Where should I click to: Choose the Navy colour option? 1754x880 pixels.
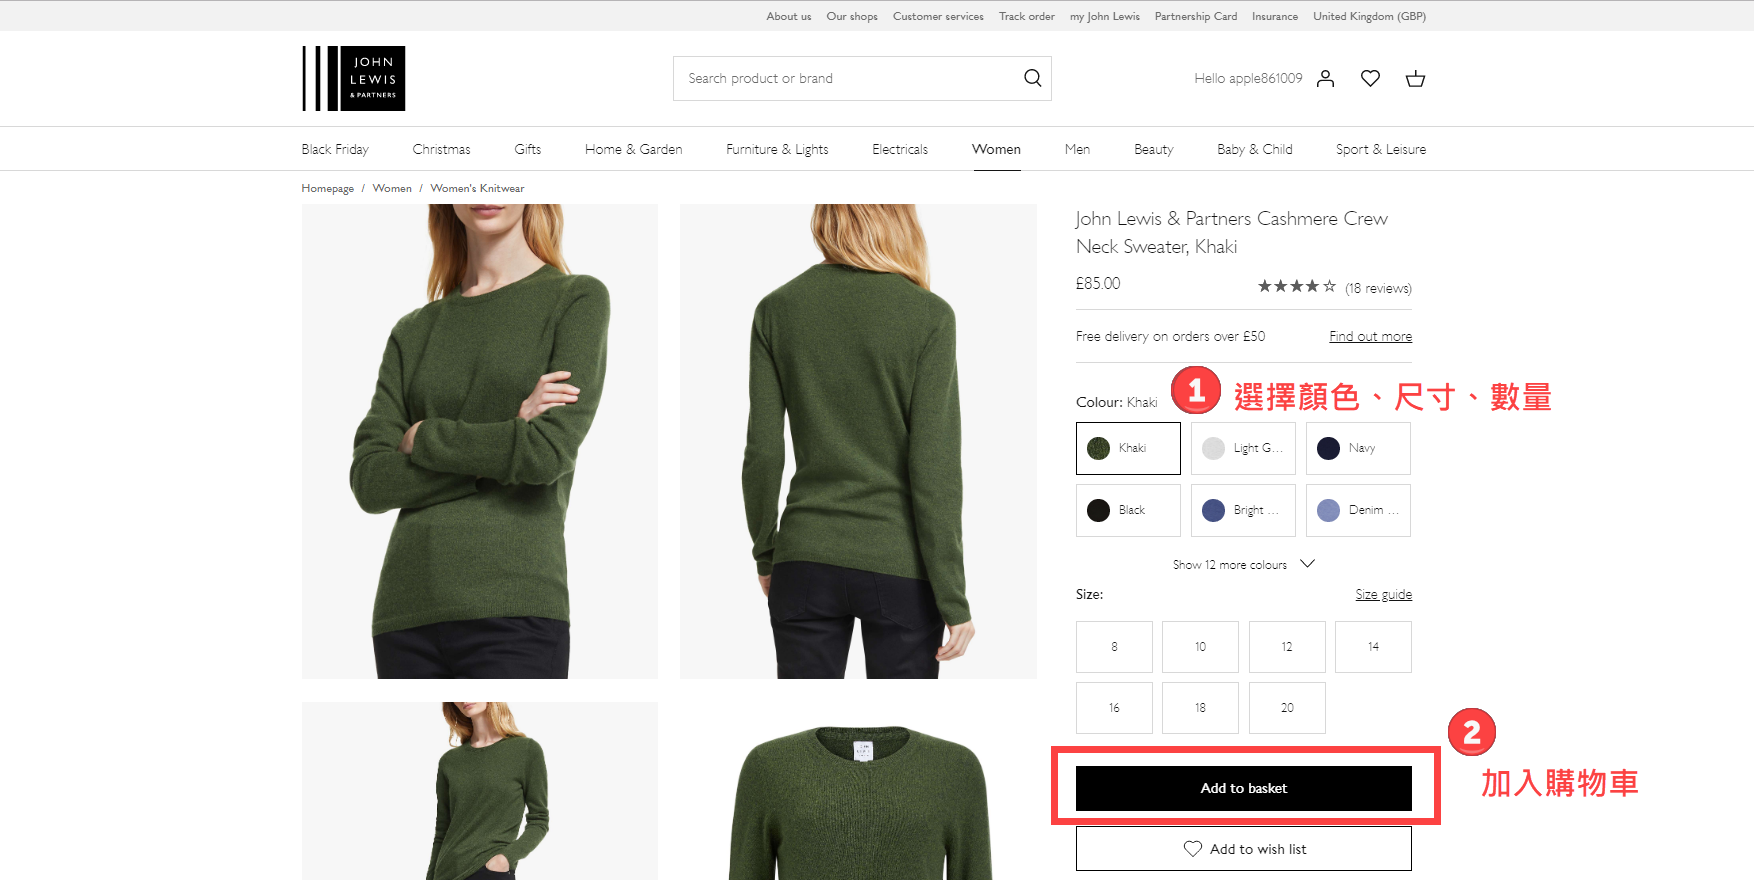tap(1358, 448)
